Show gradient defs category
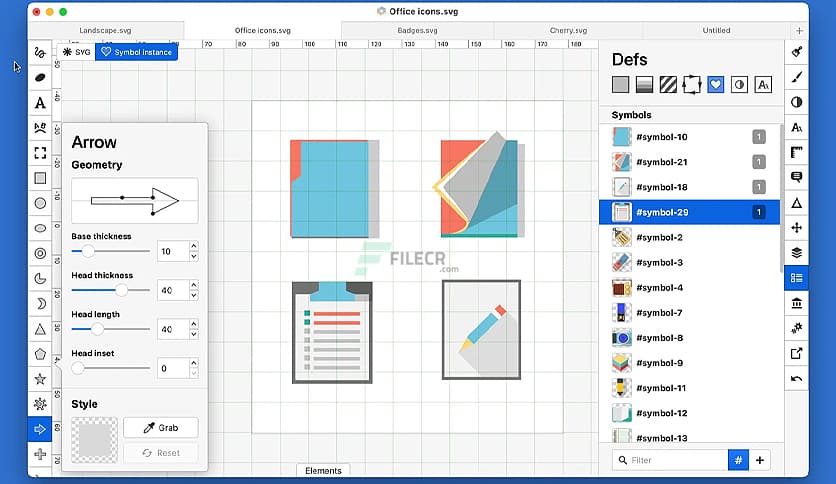The image size is (836, 484). click(644, 85)
